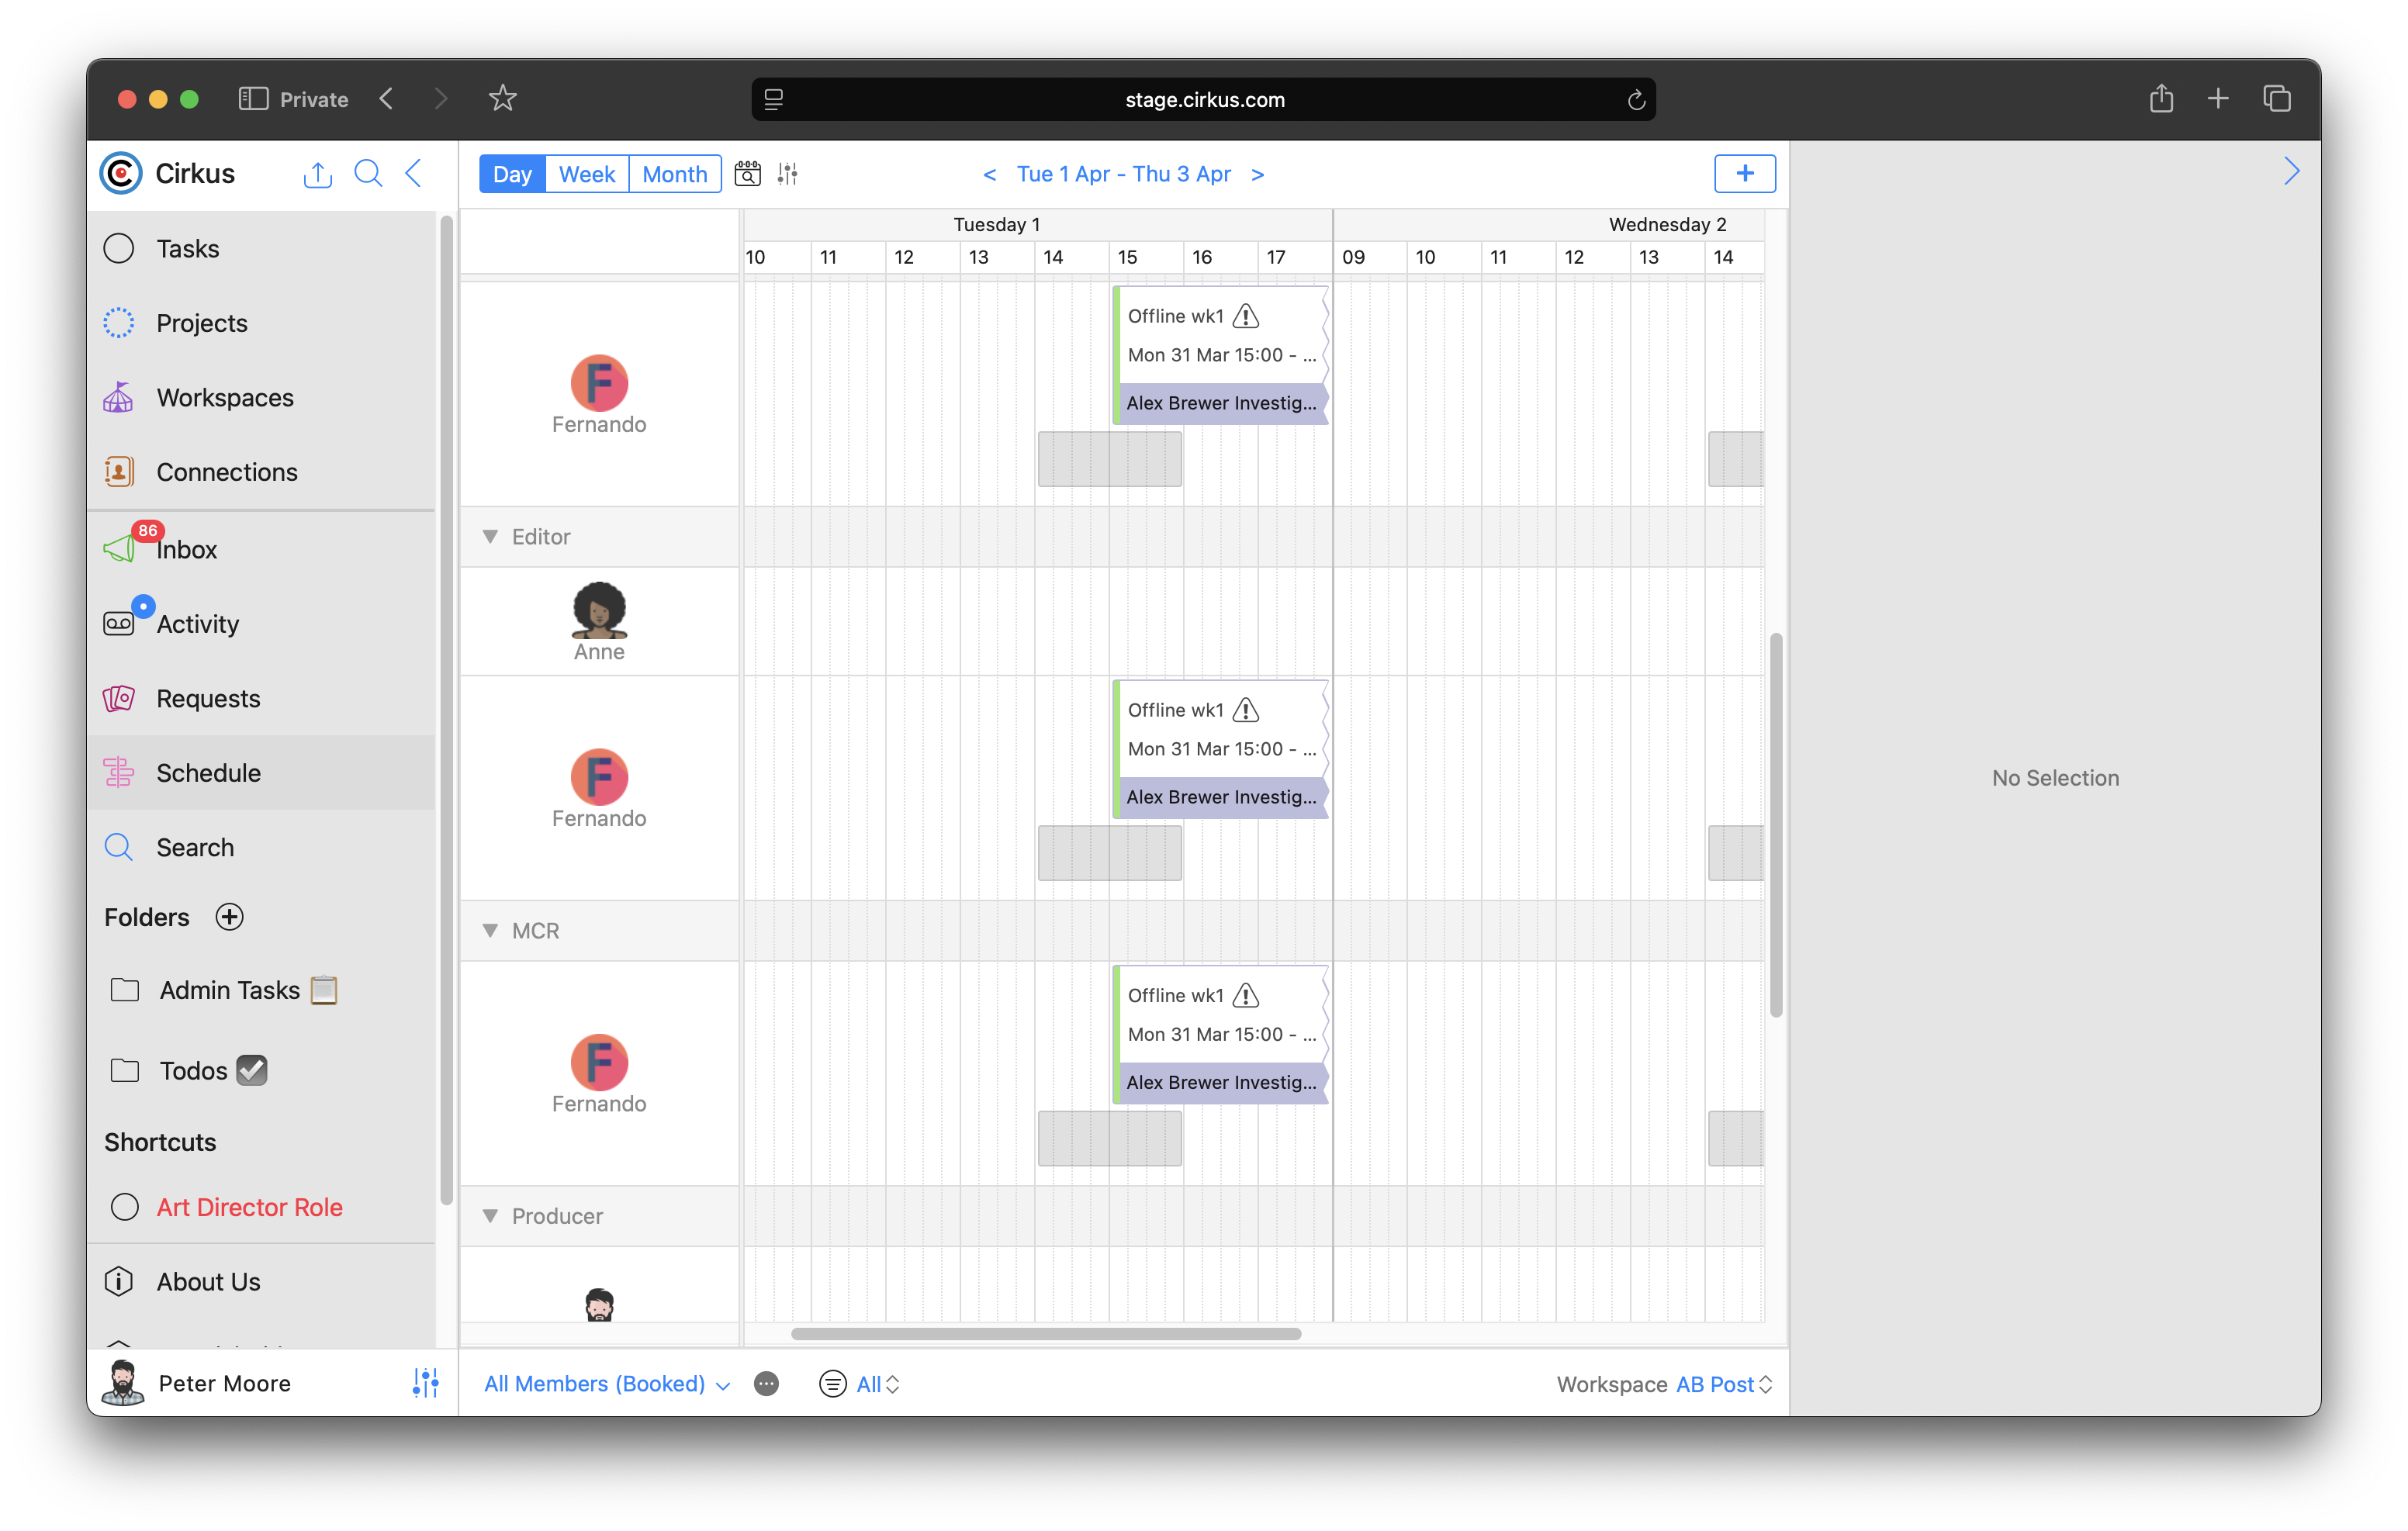Click the plus icon next to Folders
2408x1531 pixels.
(x=230, y=917)
